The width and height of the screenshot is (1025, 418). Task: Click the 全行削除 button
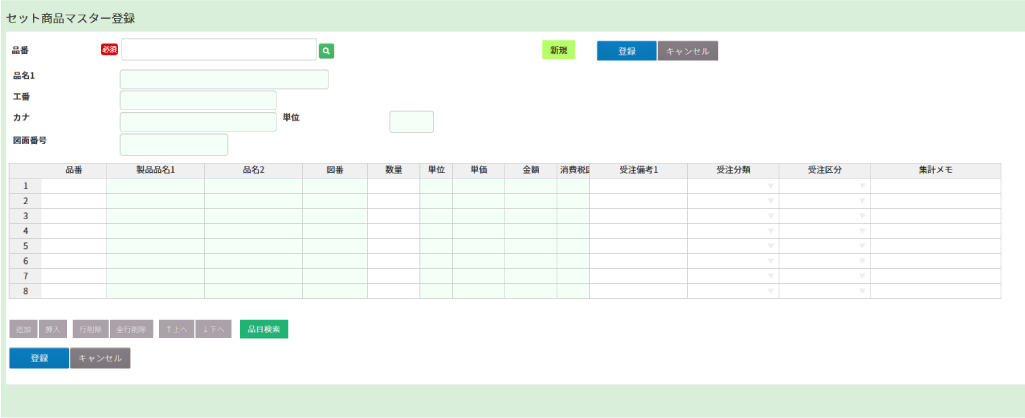(x=131, y=329)
